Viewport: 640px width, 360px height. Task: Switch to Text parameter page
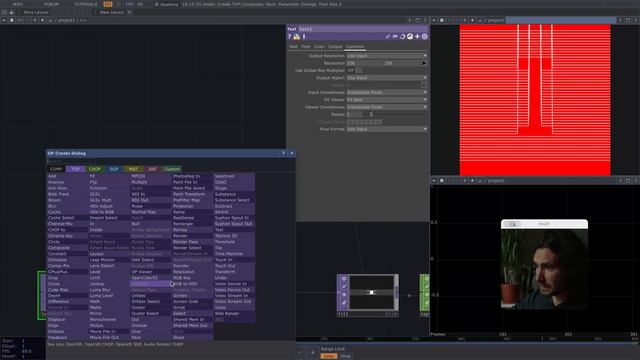[x=293, y=47]
